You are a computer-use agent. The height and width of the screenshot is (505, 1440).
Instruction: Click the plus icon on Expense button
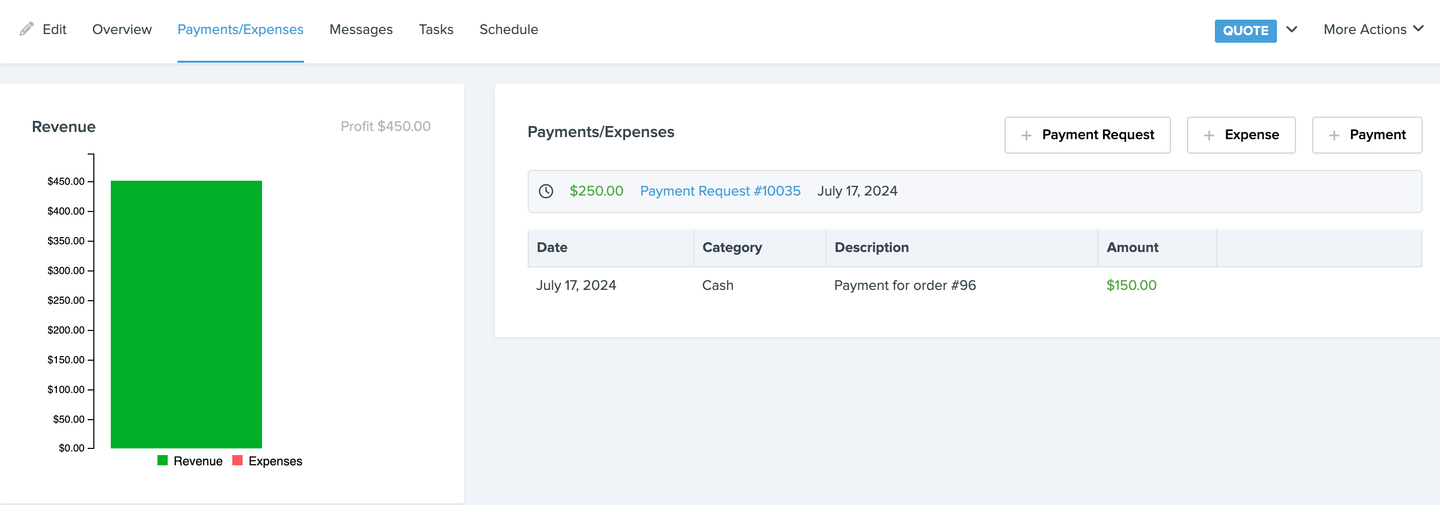[1209, 135]
